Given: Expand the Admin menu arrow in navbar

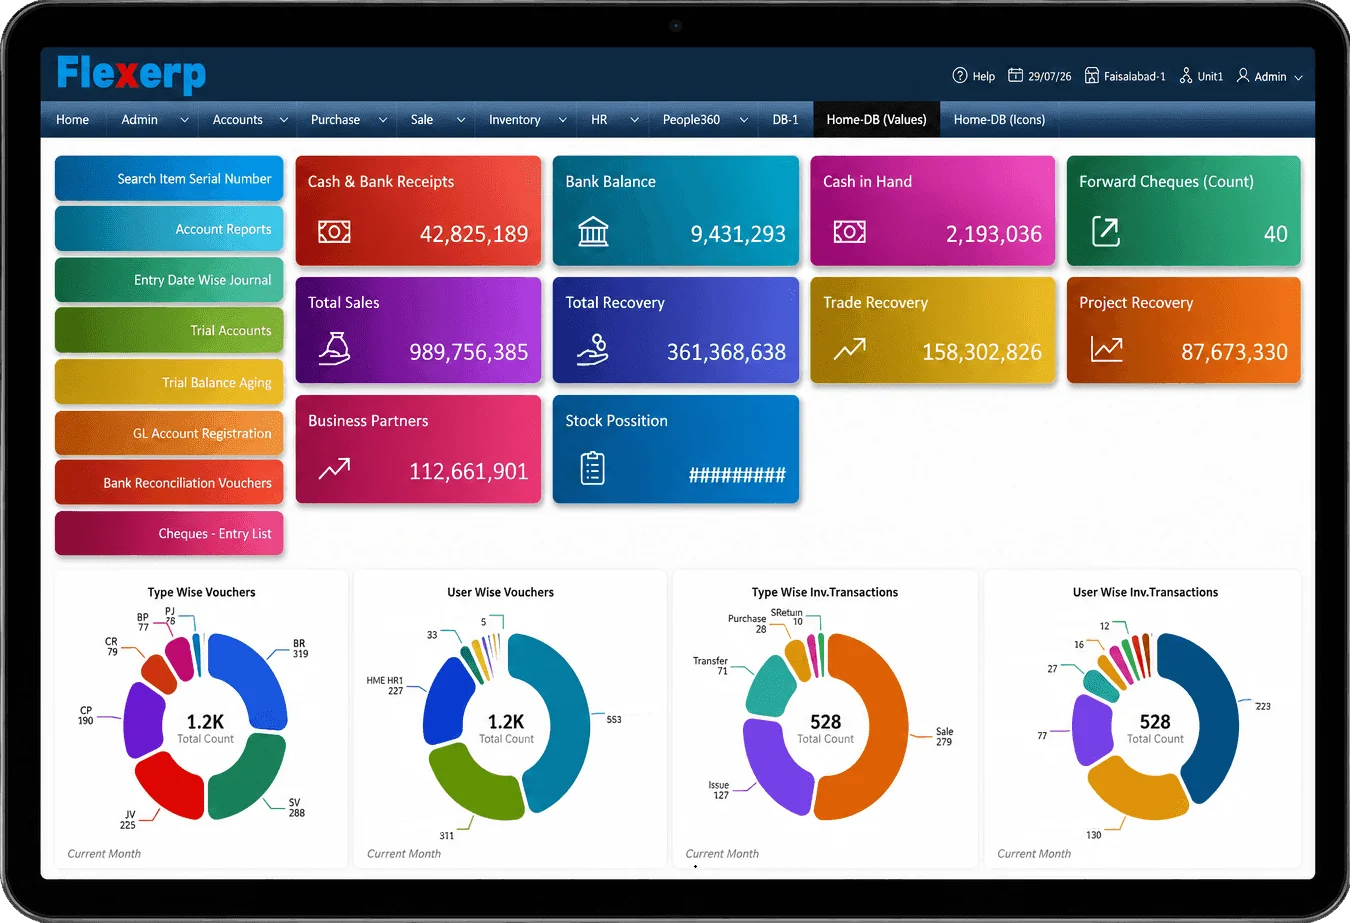Looking at the screenshot, I should point(184,120).
